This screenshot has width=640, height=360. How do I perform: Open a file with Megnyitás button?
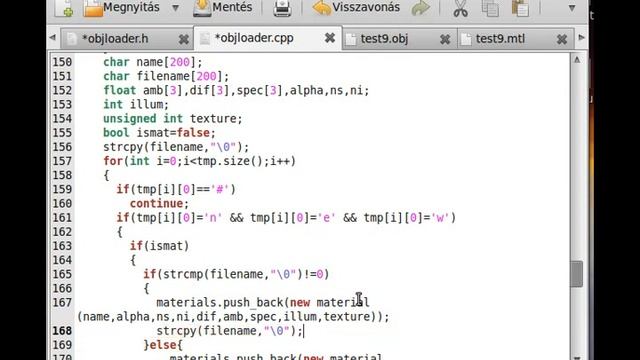[122, 7]
